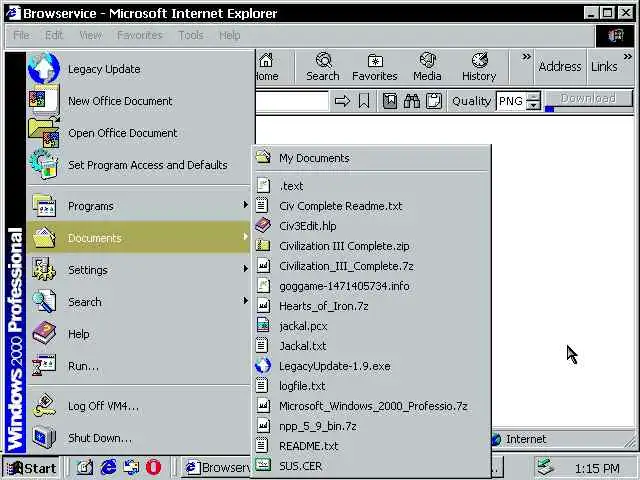Open Microsoft_Windows_2000_Professio.7z
The height and width of the screenshot is (480, 640).
(x=371, y=406)
